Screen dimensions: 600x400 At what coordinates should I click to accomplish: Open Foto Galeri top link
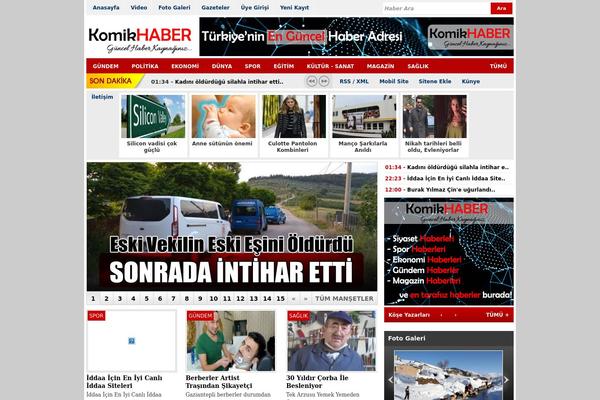(174, 7)
